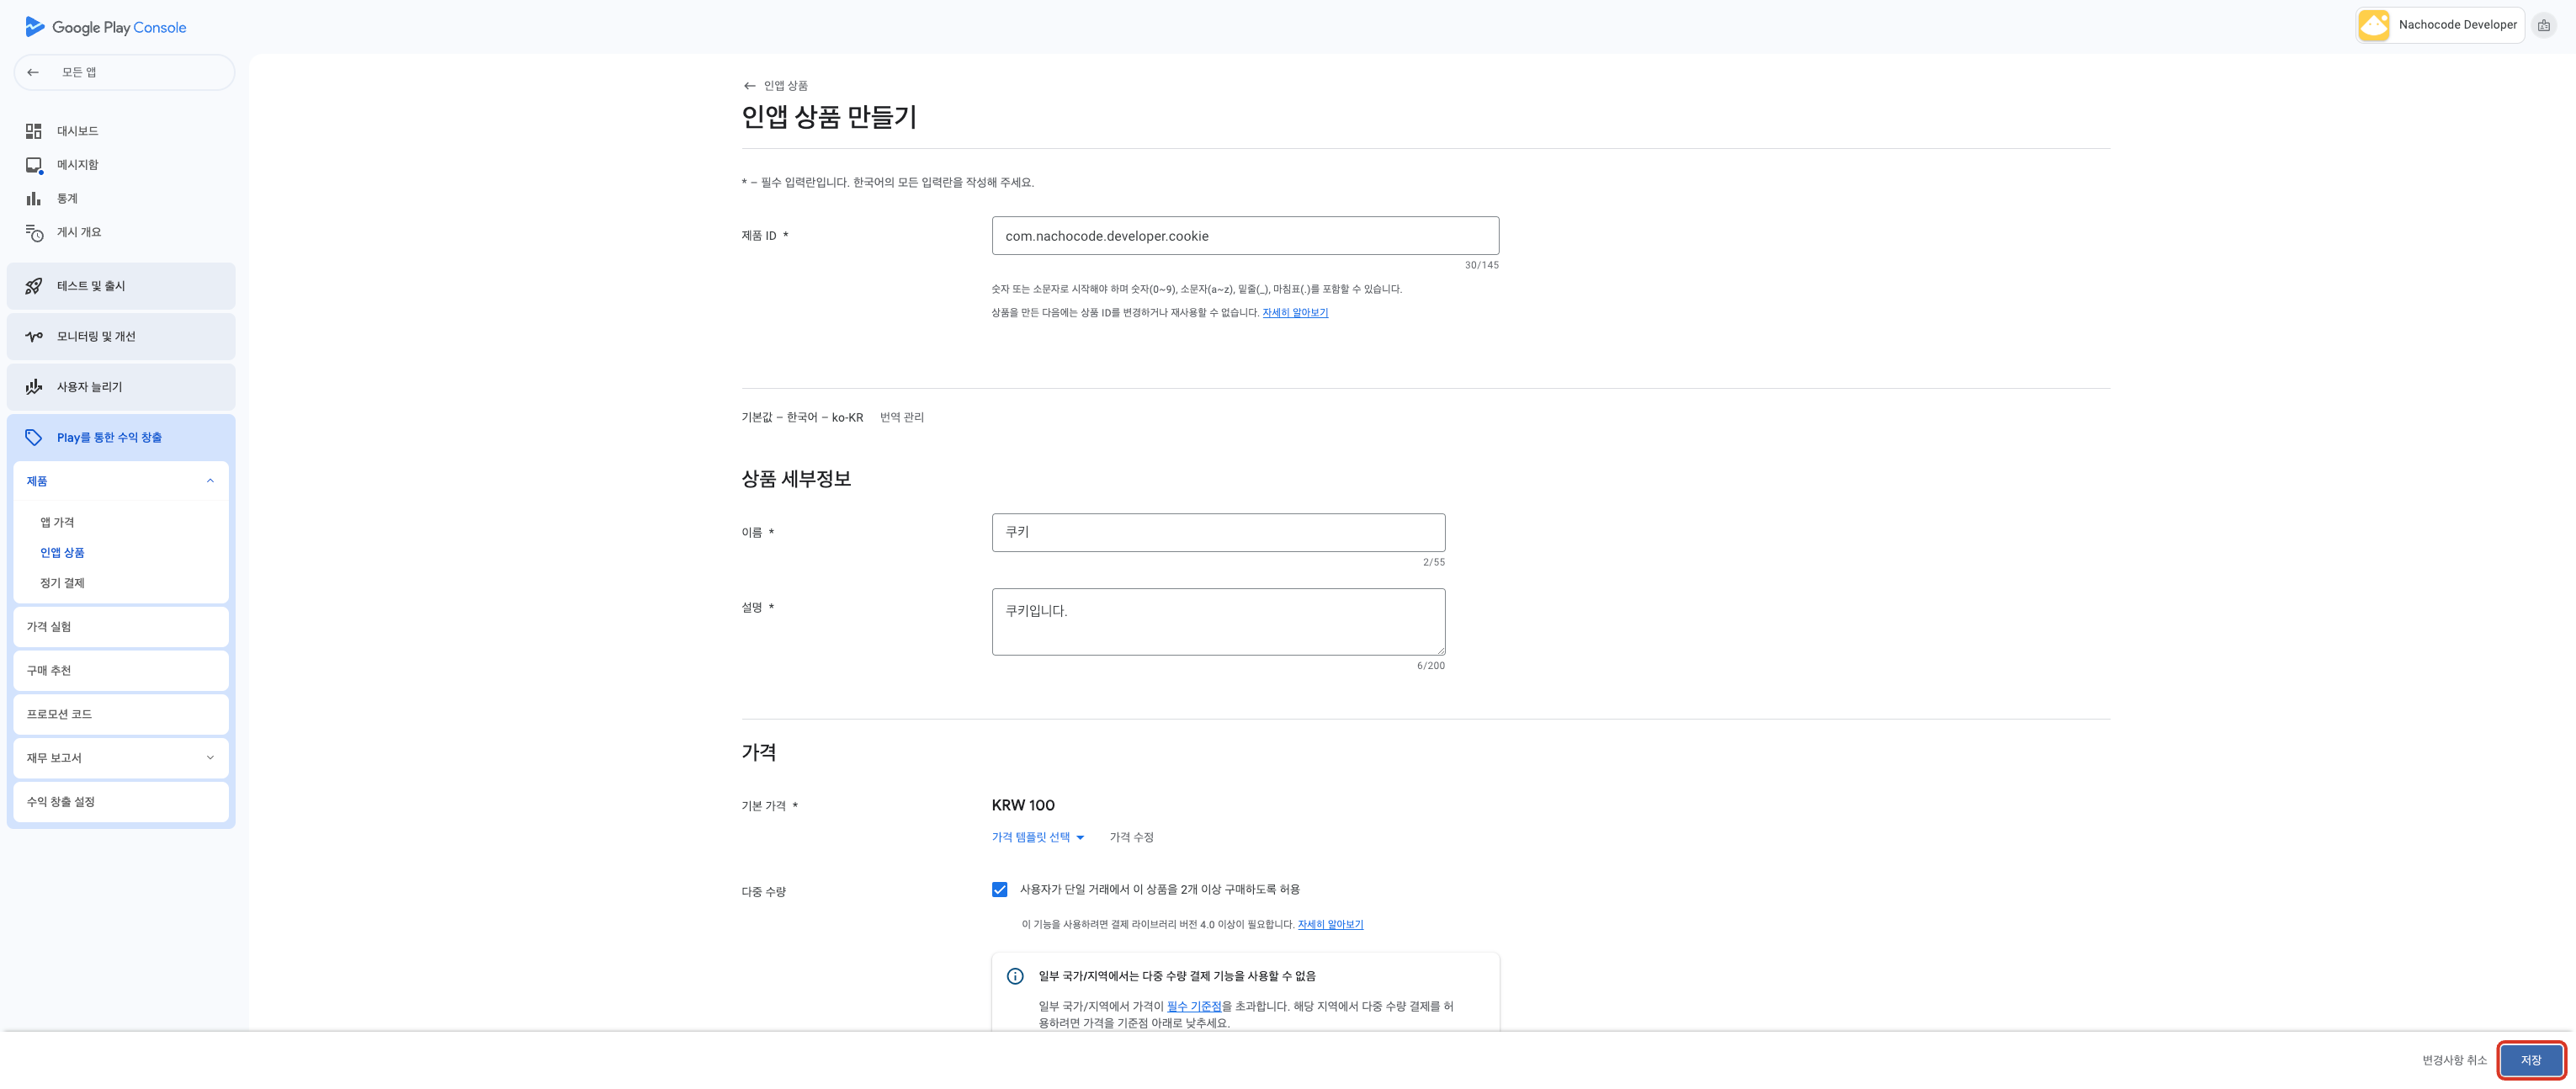The image size is (2576, 1089).
Task: Click the 변경사항 취소 discard button
Action: pos(2453,1060)
